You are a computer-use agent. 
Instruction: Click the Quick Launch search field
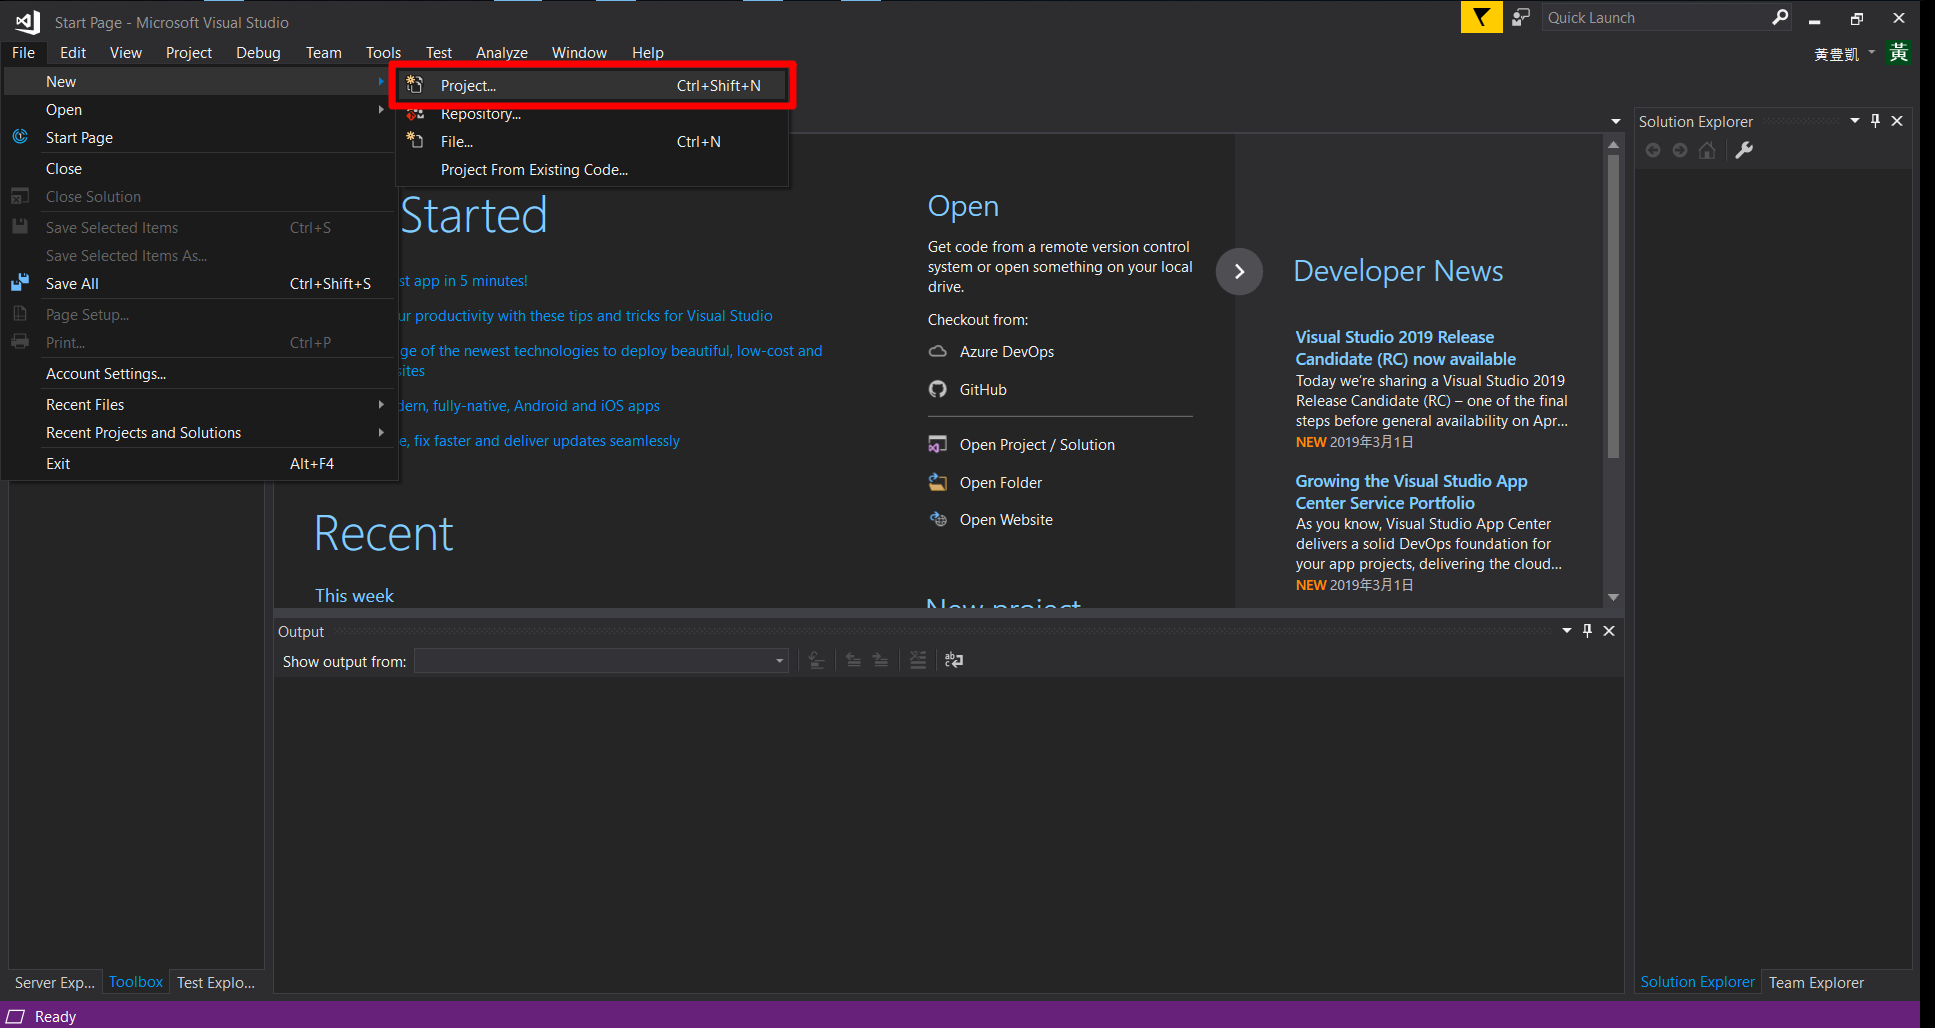point(1655,18)
